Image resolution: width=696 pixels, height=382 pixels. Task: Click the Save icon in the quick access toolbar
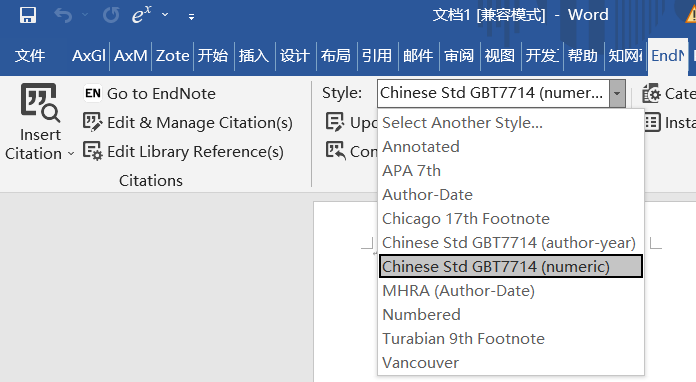coord(28,16)
